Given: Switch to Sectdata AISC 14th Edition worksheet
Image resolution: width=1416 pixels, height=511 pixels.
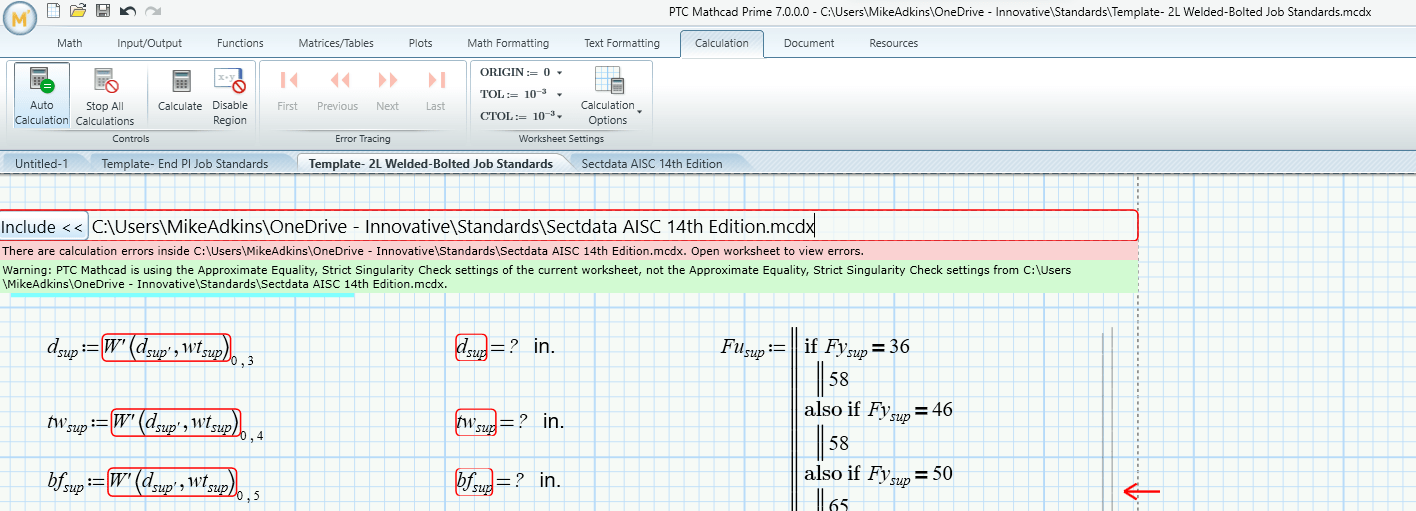Looking at the screenshot, I should [652, 163].
